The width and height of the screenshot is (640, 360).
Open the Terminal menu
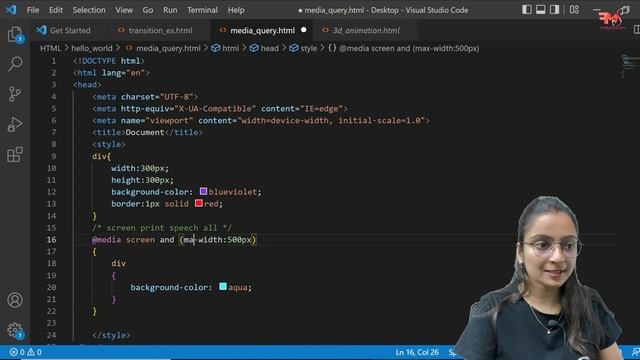(202, 10)
